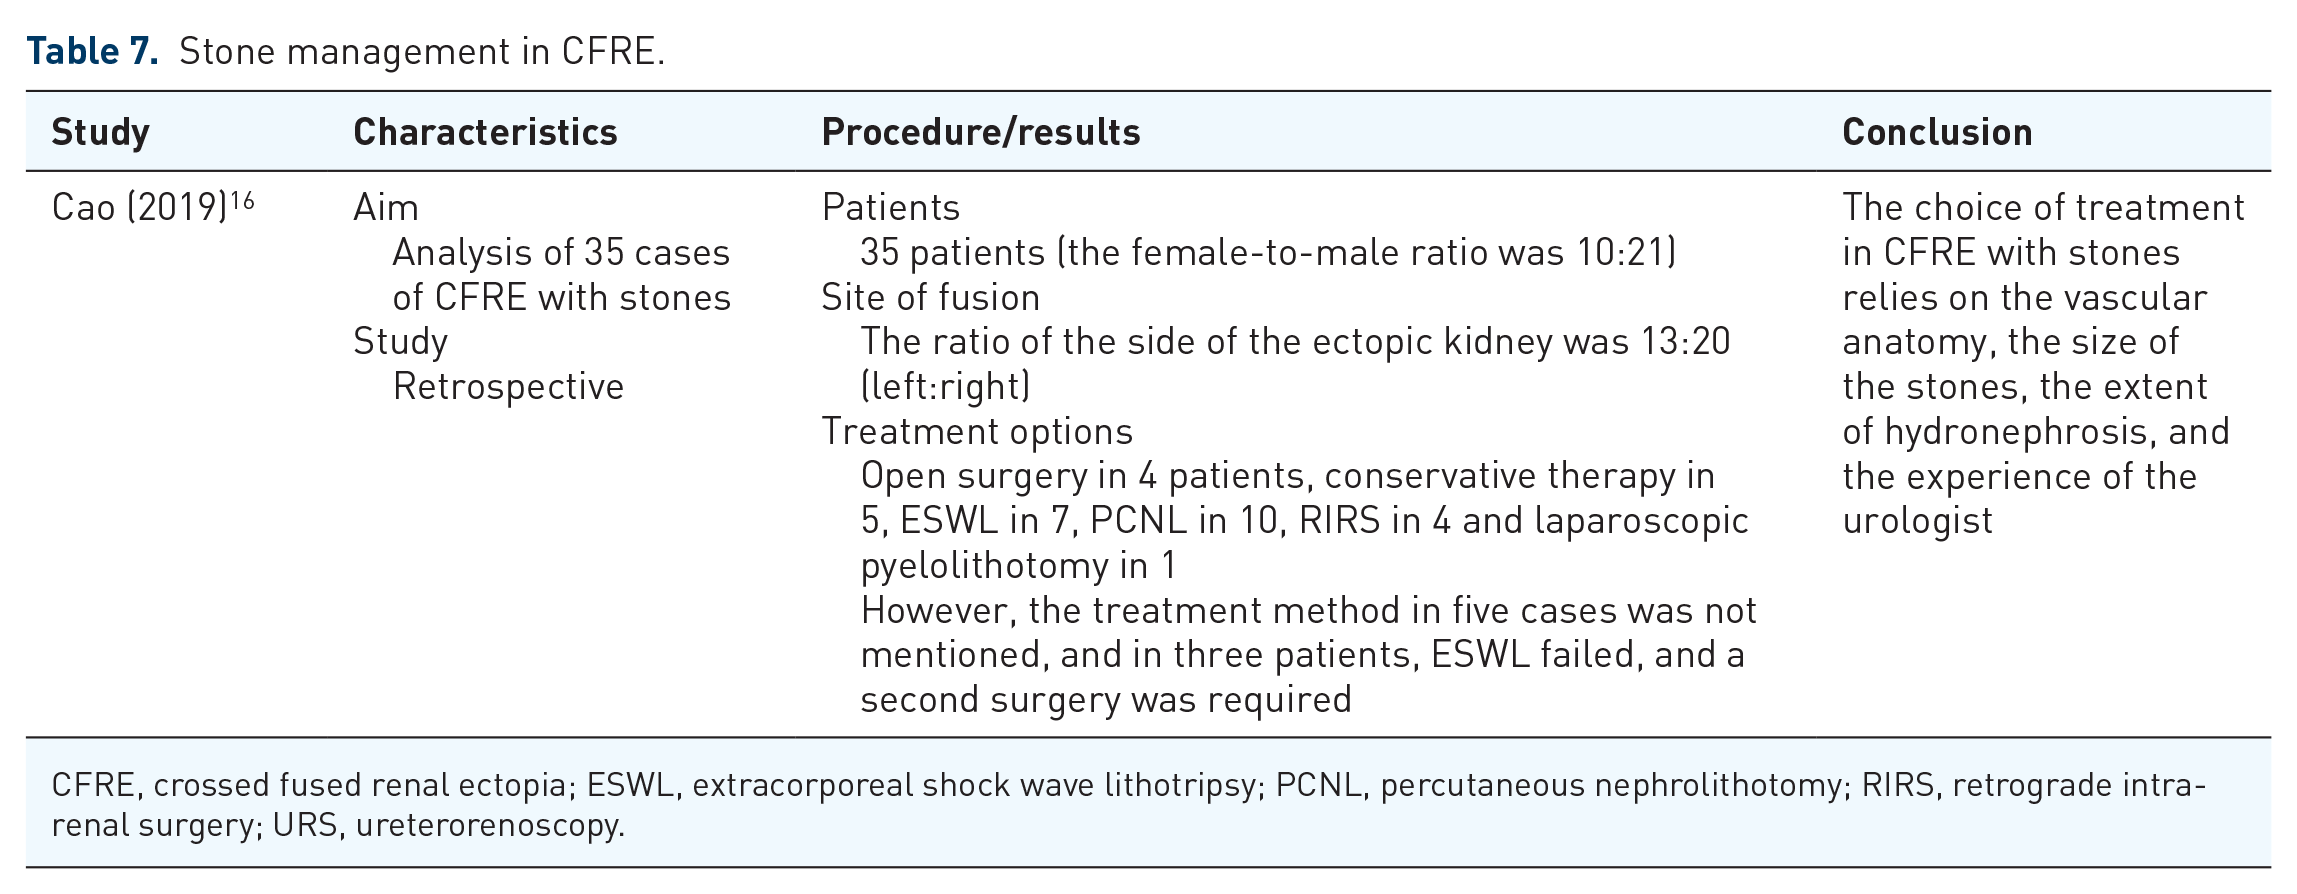Click "second surgery was required" text
The width and height of the screenshot is (2297, 894).
pos(1105,700)
